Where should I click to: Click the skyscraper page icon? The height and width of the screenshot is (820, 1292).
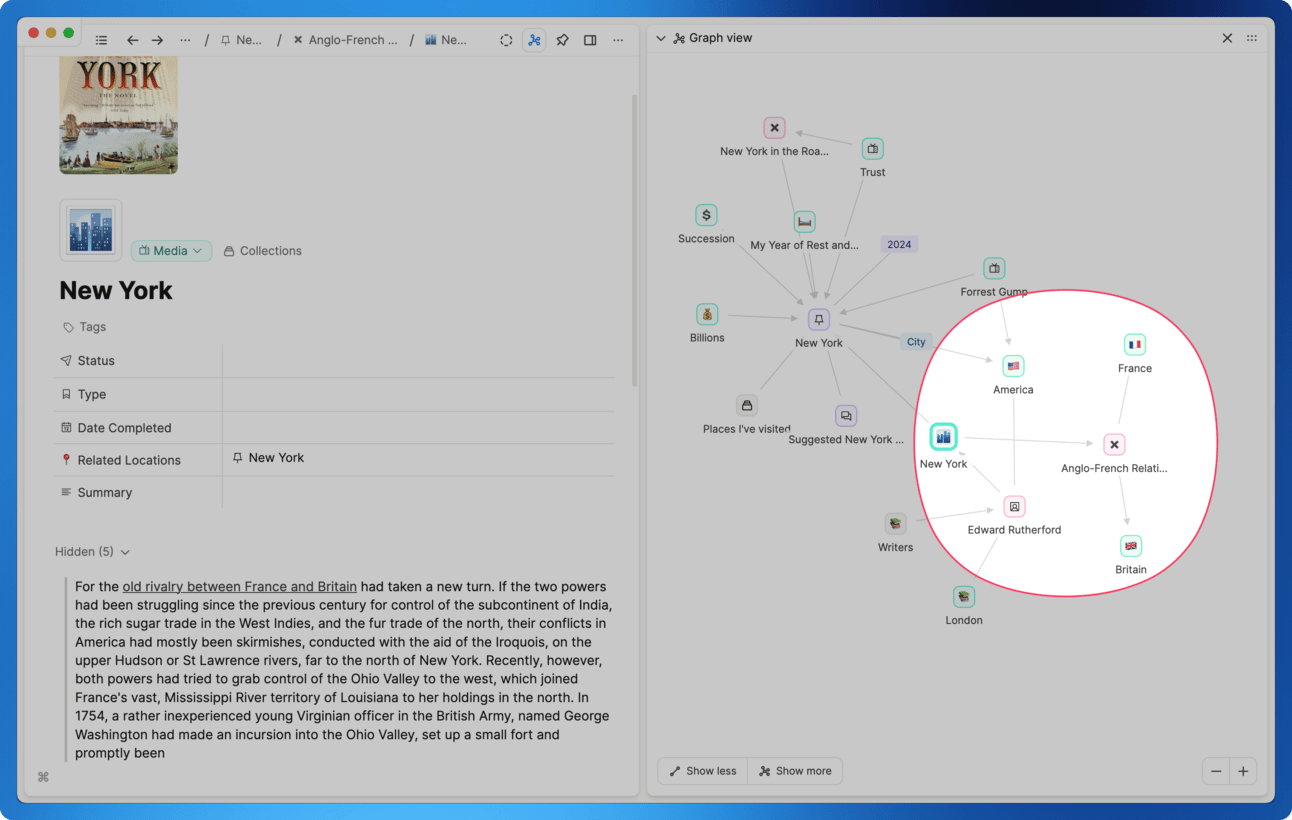tap(91, 230)
